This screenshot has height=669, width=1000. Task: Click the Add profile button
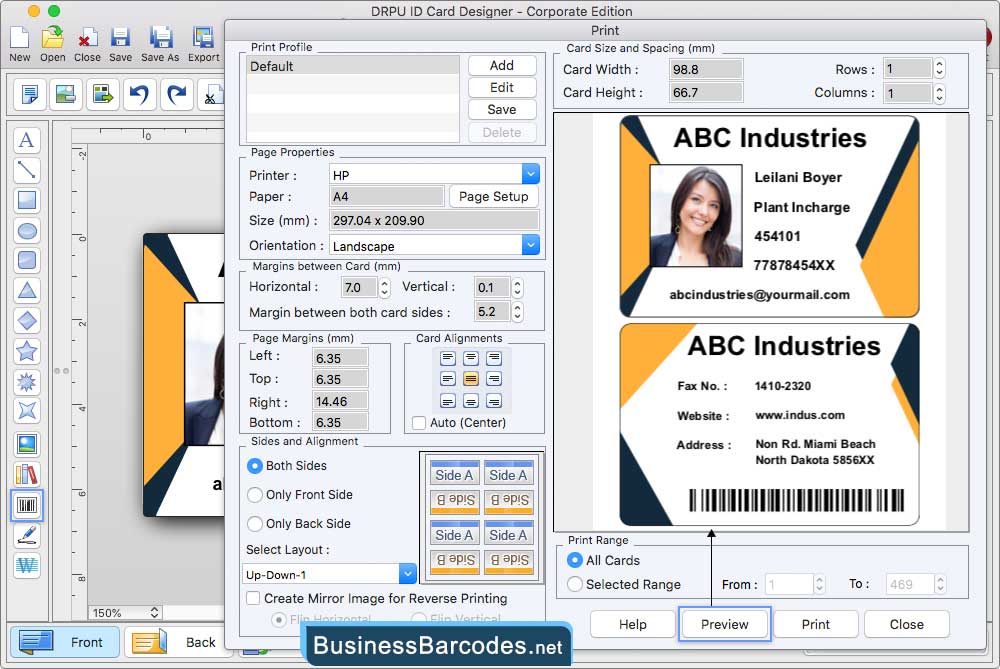[x=502, y=66]
